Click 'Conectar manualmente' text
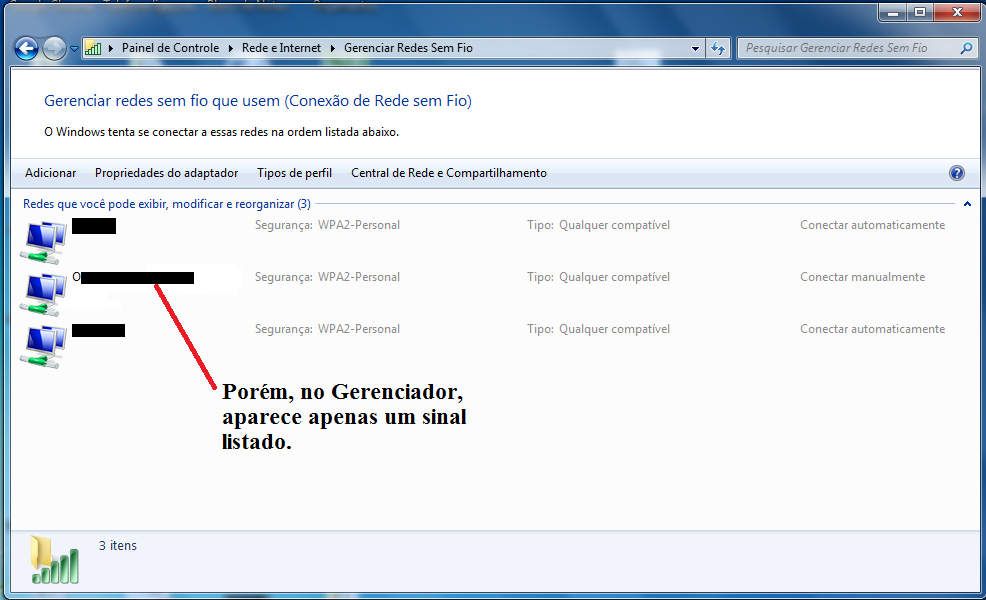This screenshot has height=600, width=986. pos(862,277)
